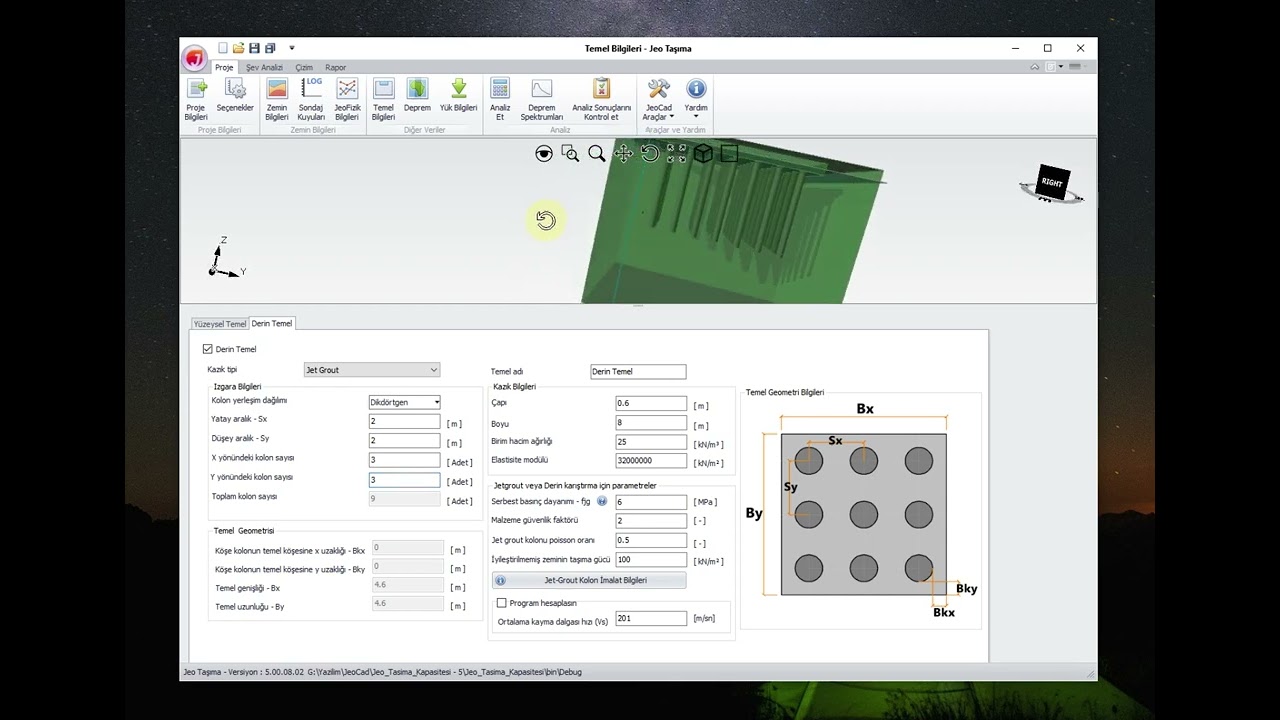
Task: Open Temel Bilgileri foundation tool
Action: [383, 99]
